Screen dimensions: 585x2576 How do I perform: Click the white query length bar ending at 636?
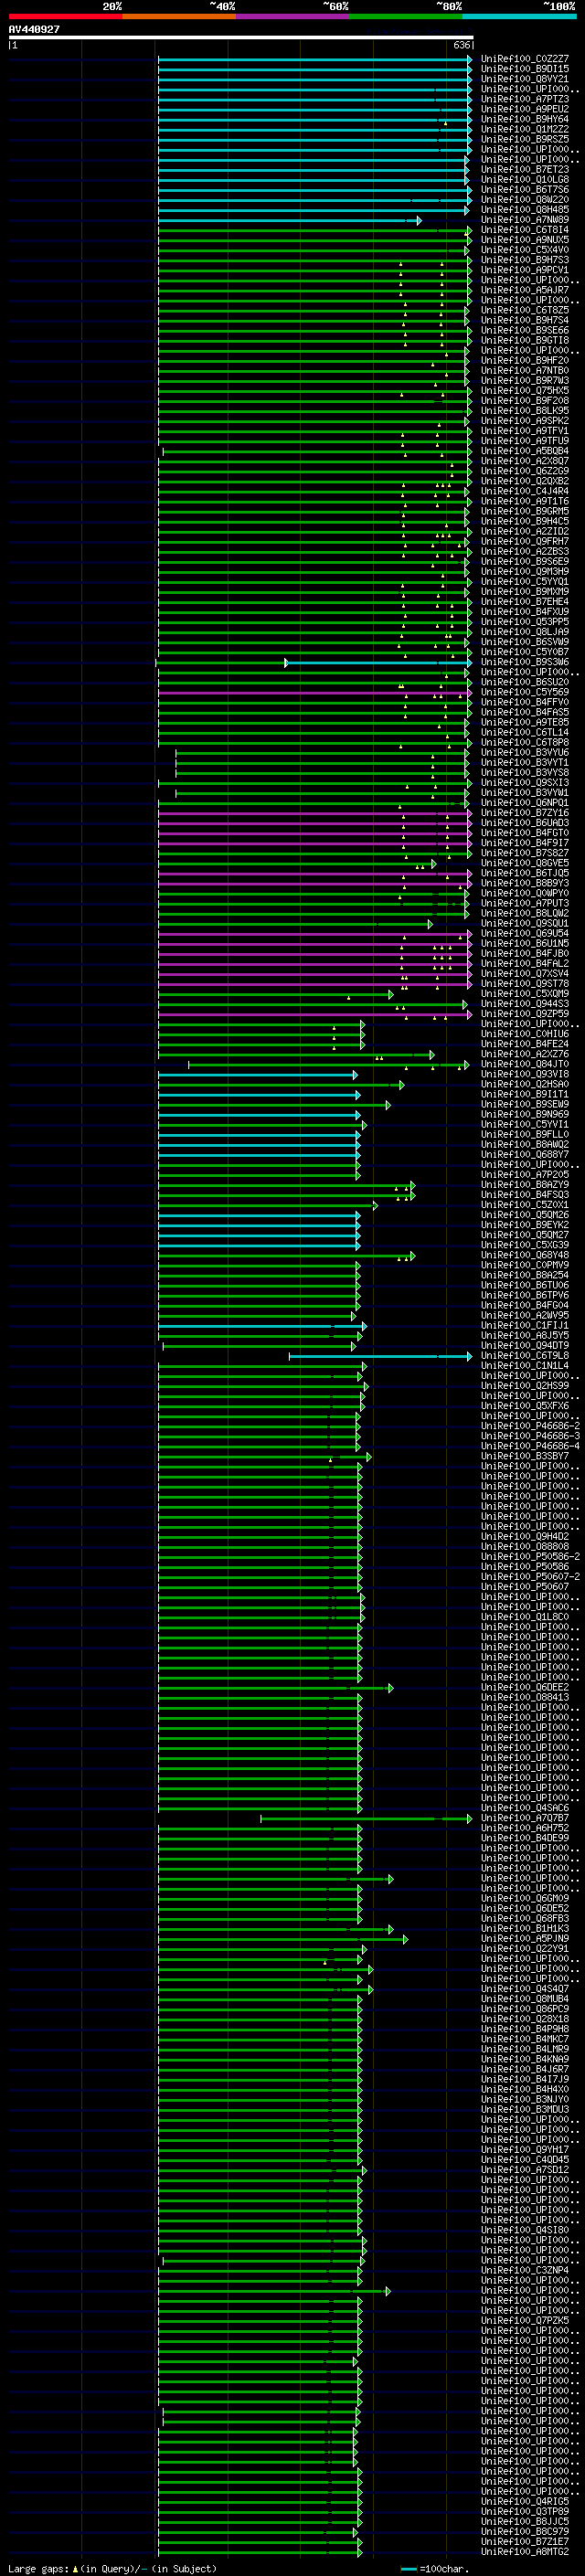tap(241, 37)
